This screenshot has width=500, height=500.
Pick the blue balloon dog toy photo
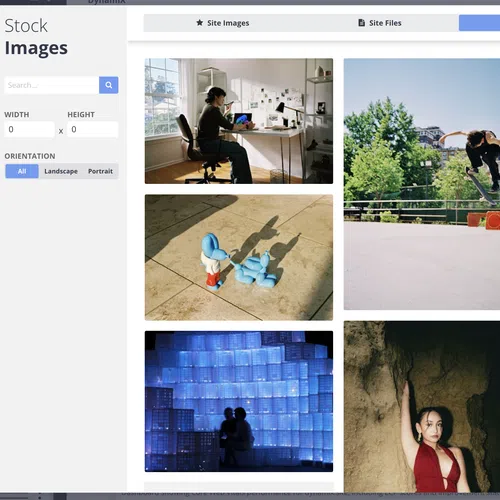(x=239, y=258)
